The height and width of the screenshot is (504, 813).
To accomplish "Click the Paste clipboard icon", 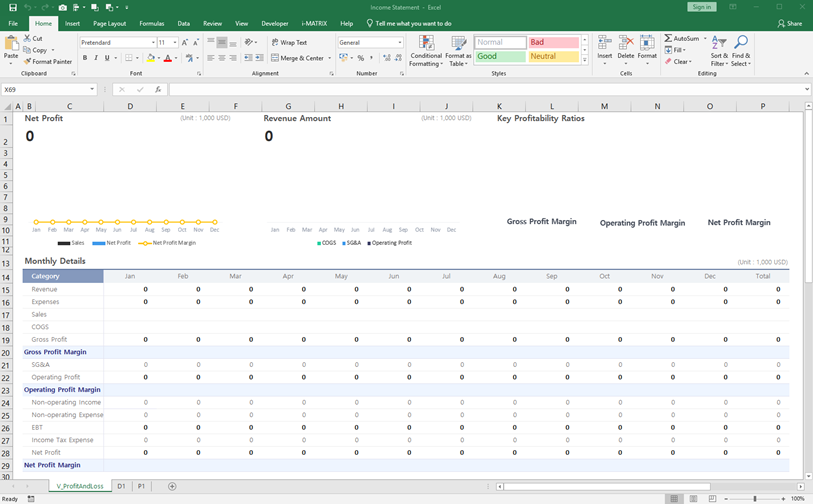I will [x=11, y=44].
